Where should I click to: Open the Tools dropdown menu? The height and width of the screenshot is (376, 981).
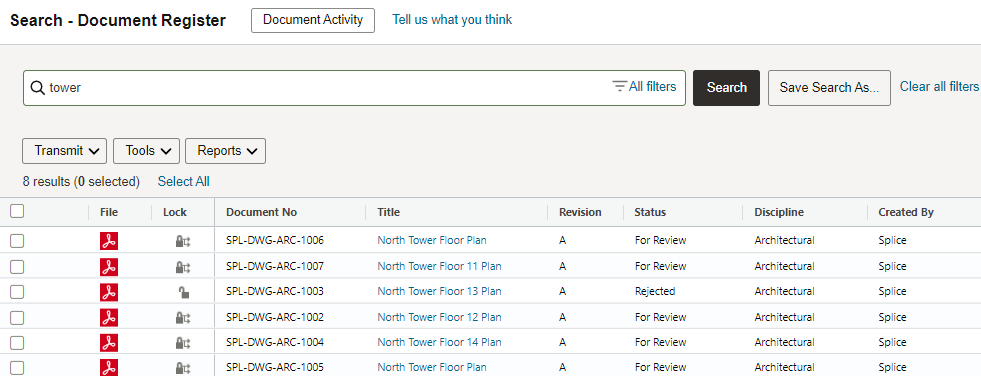pyautogui.click(x=146, y=151)
